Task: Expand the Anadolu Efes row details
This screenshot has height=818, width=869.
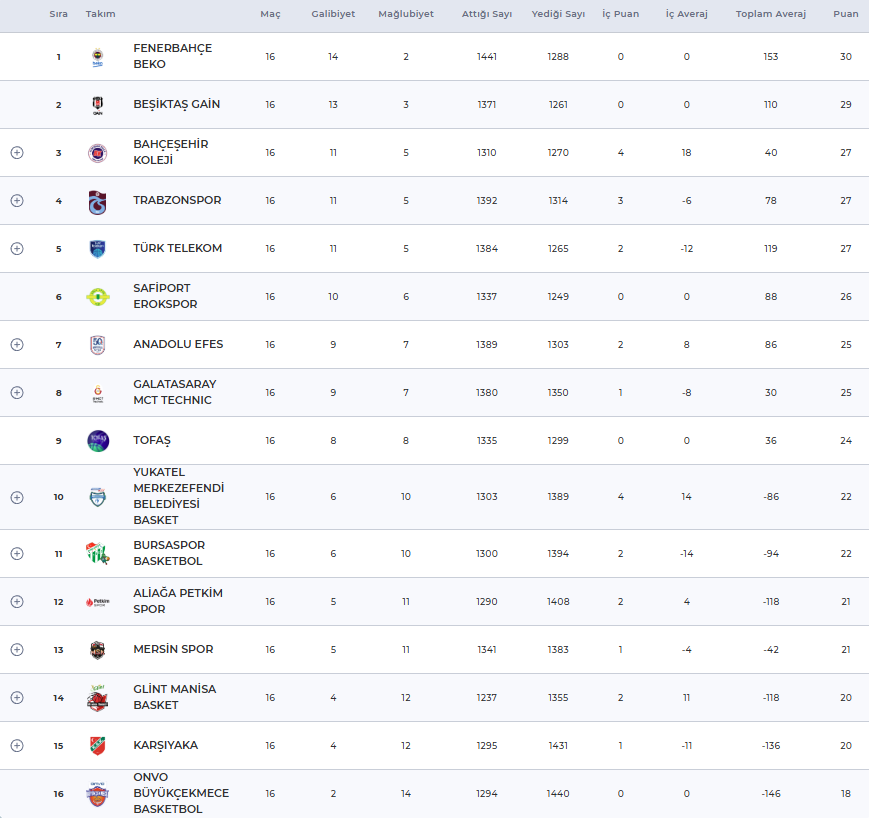Action: [17, 345]
